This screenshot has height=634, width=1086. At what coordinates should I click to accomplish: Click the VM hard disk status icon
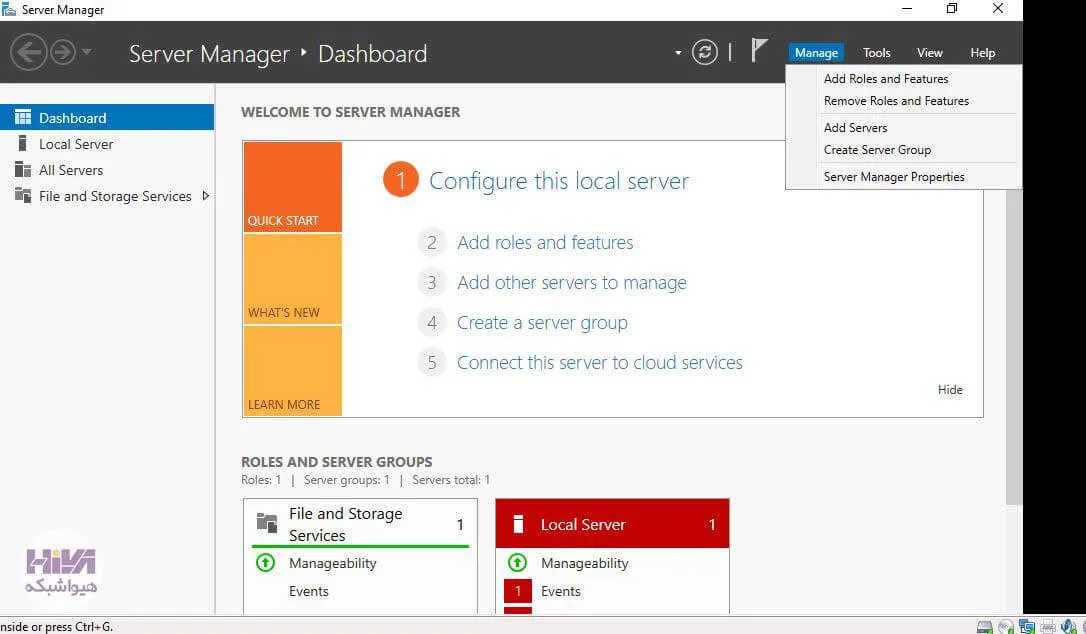point(984,627)
